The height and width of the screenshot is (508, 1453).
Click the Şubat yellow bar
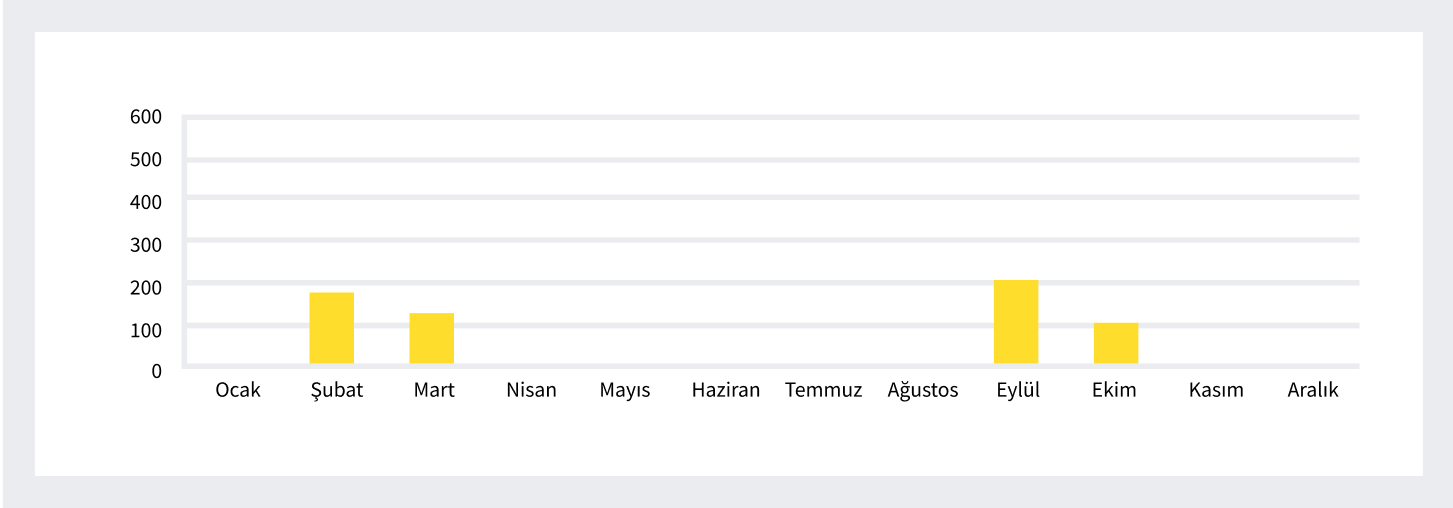click(x=331, y=328)
